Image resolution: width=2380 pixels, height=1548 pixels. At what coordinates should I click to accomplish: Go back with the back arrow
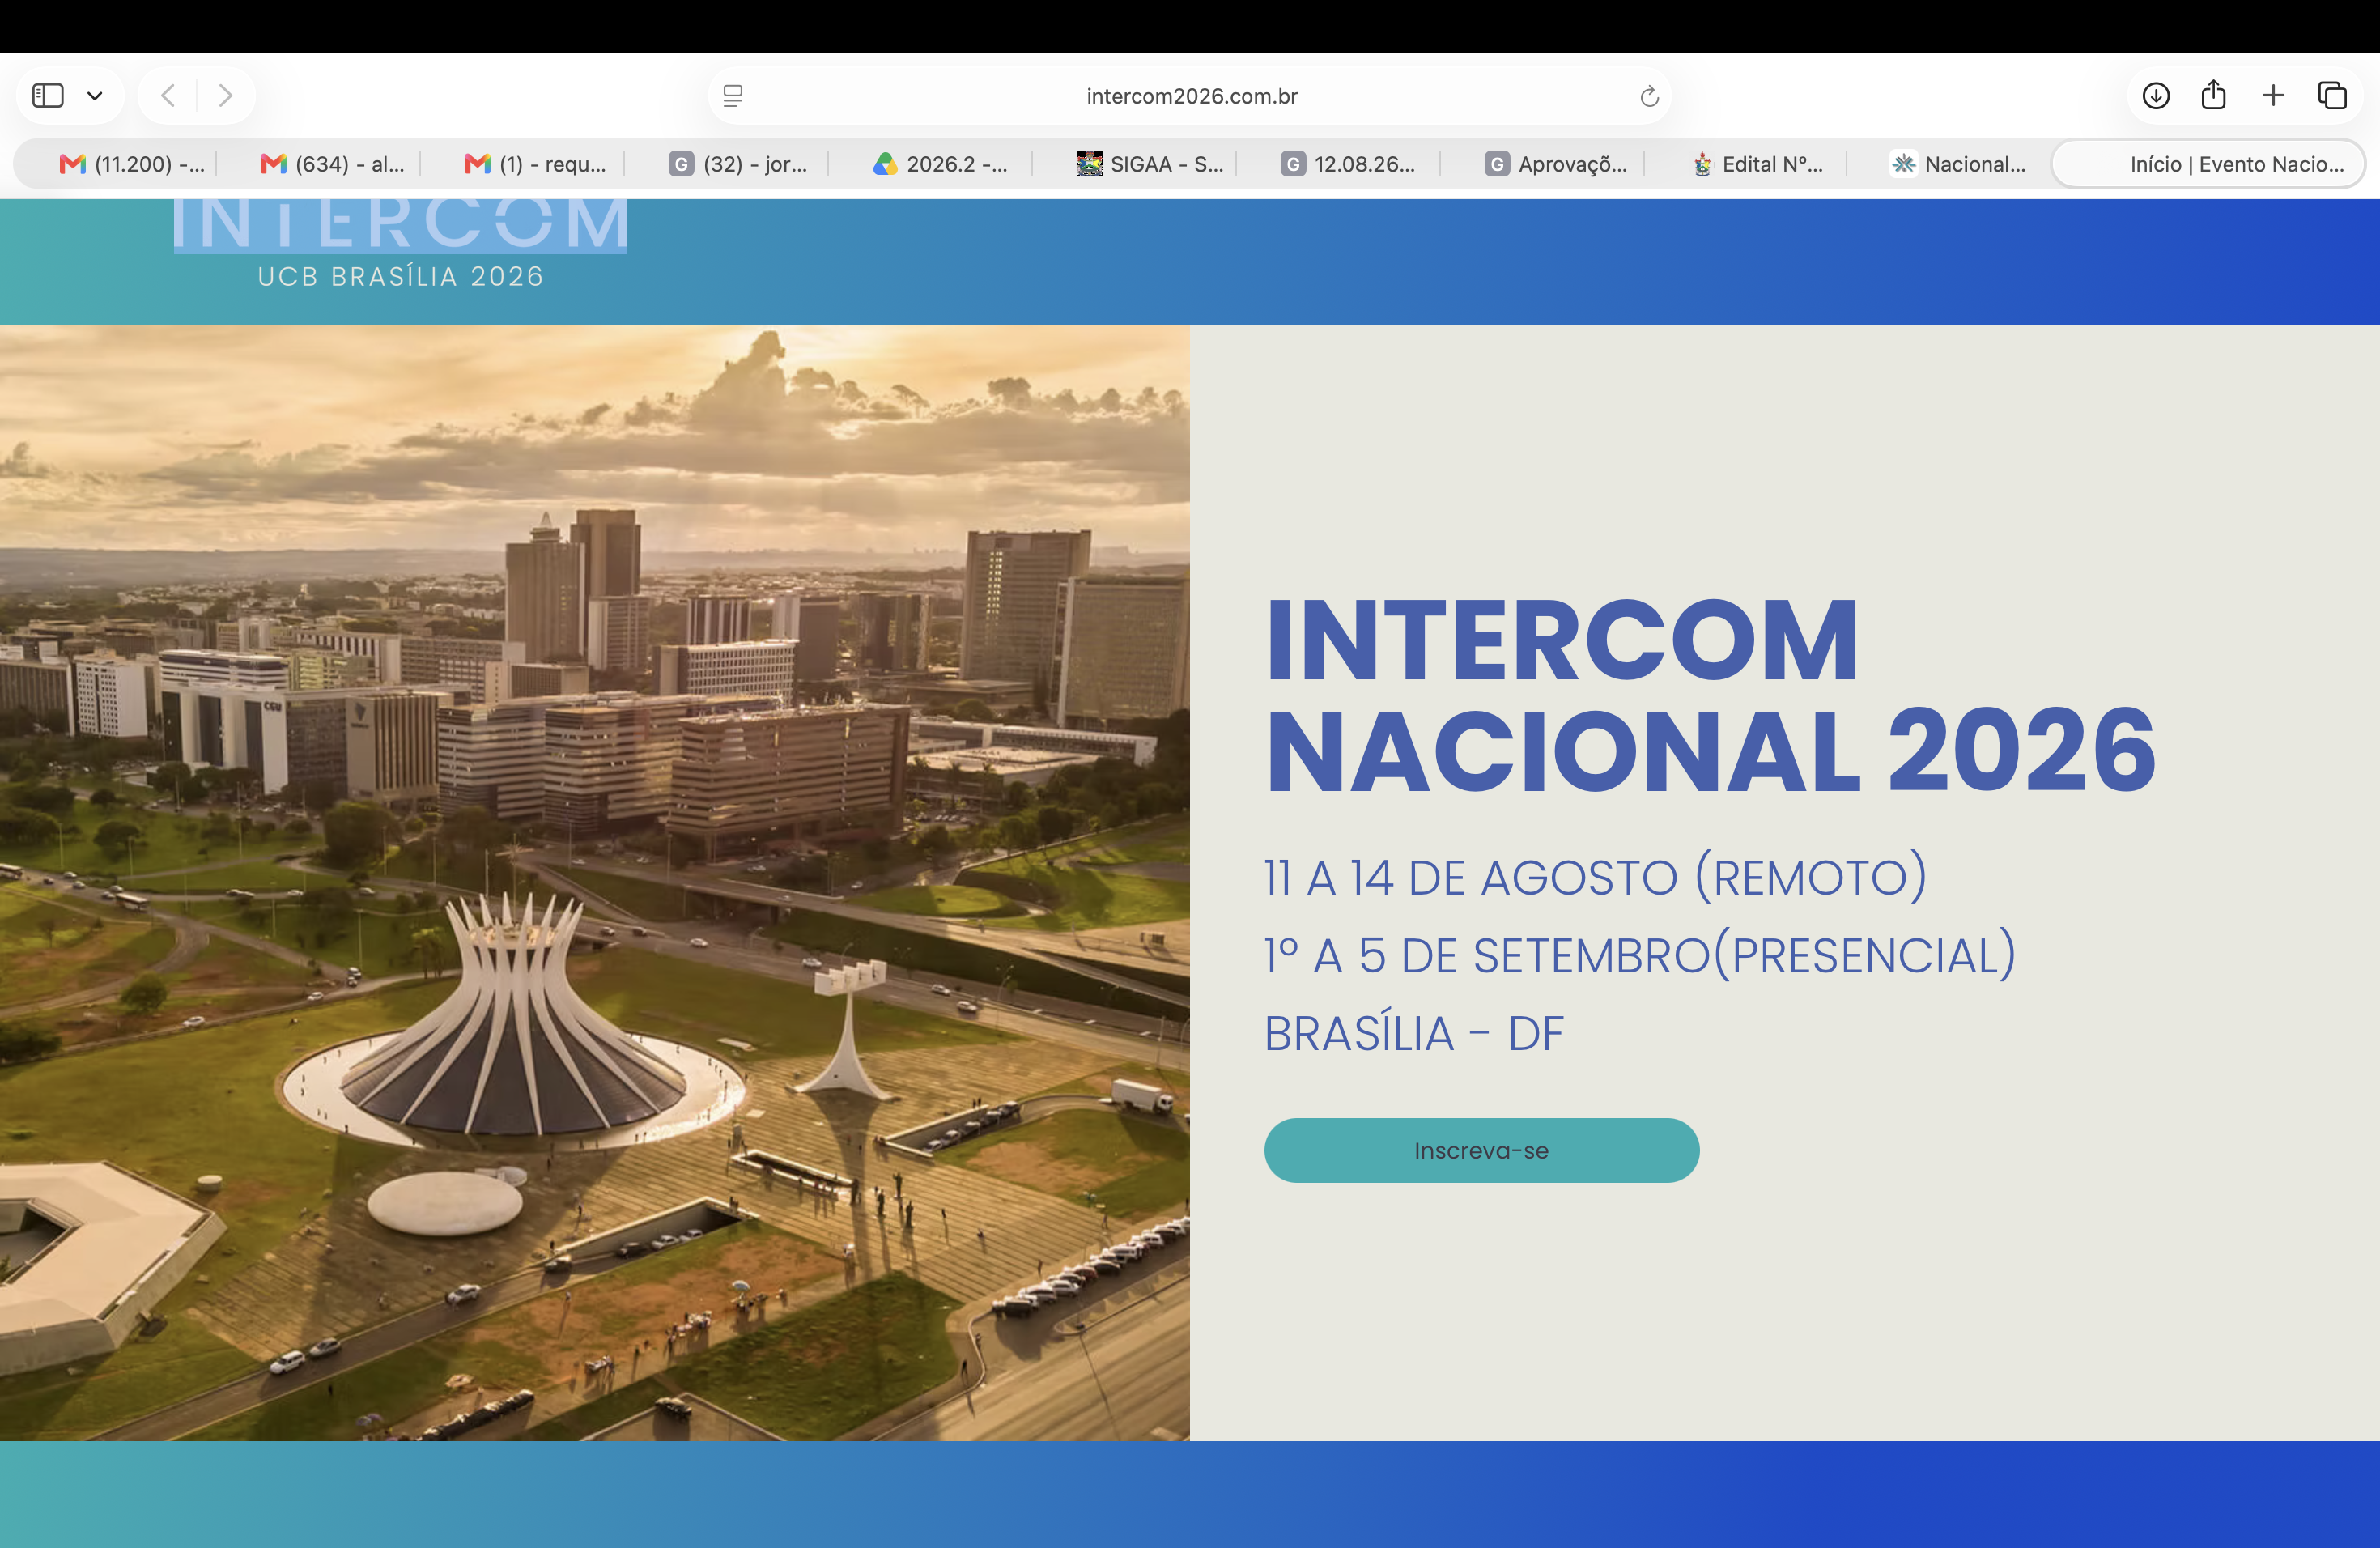(x=168, y=96)
